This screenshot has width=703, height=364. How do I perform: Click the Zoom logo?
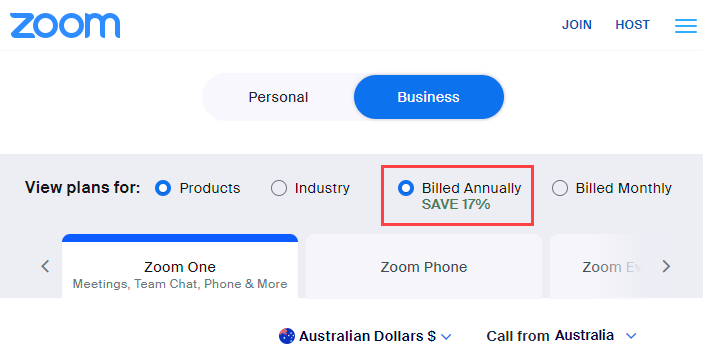[65, 25]
